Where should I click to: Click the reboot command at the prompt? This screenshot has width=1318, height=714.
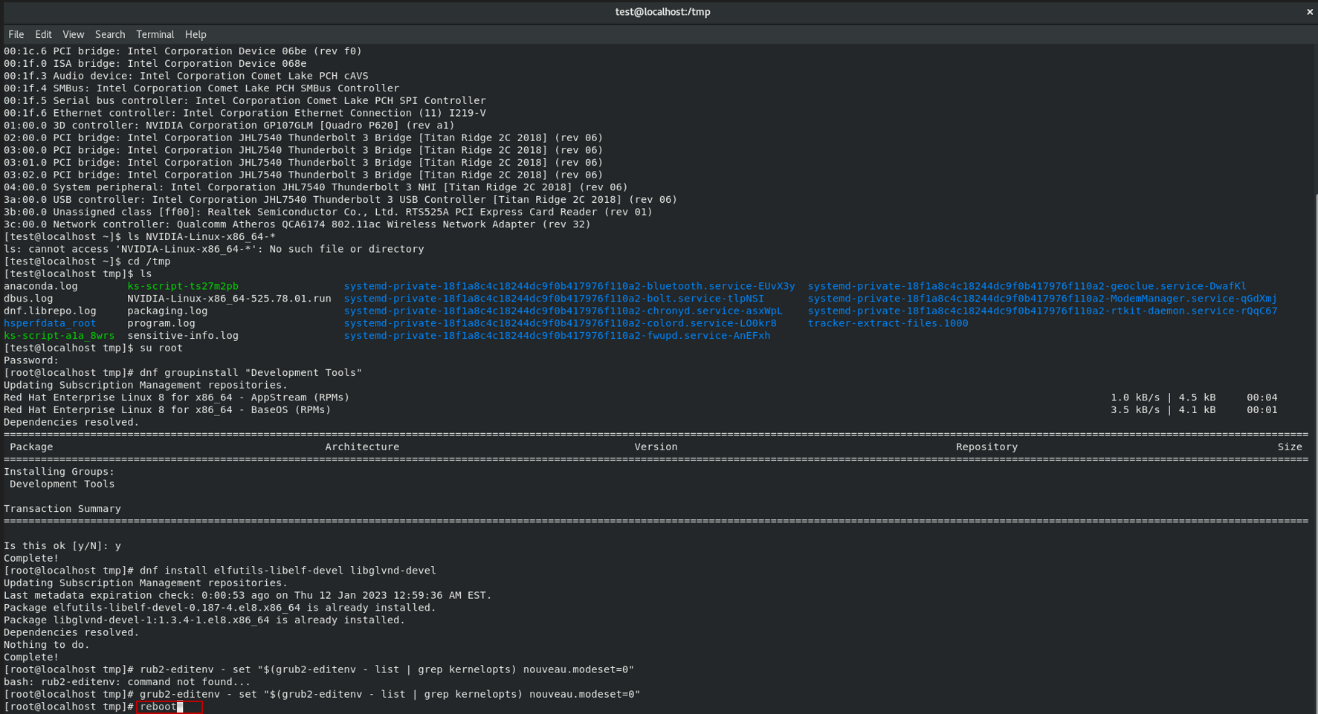pos(157,707)
